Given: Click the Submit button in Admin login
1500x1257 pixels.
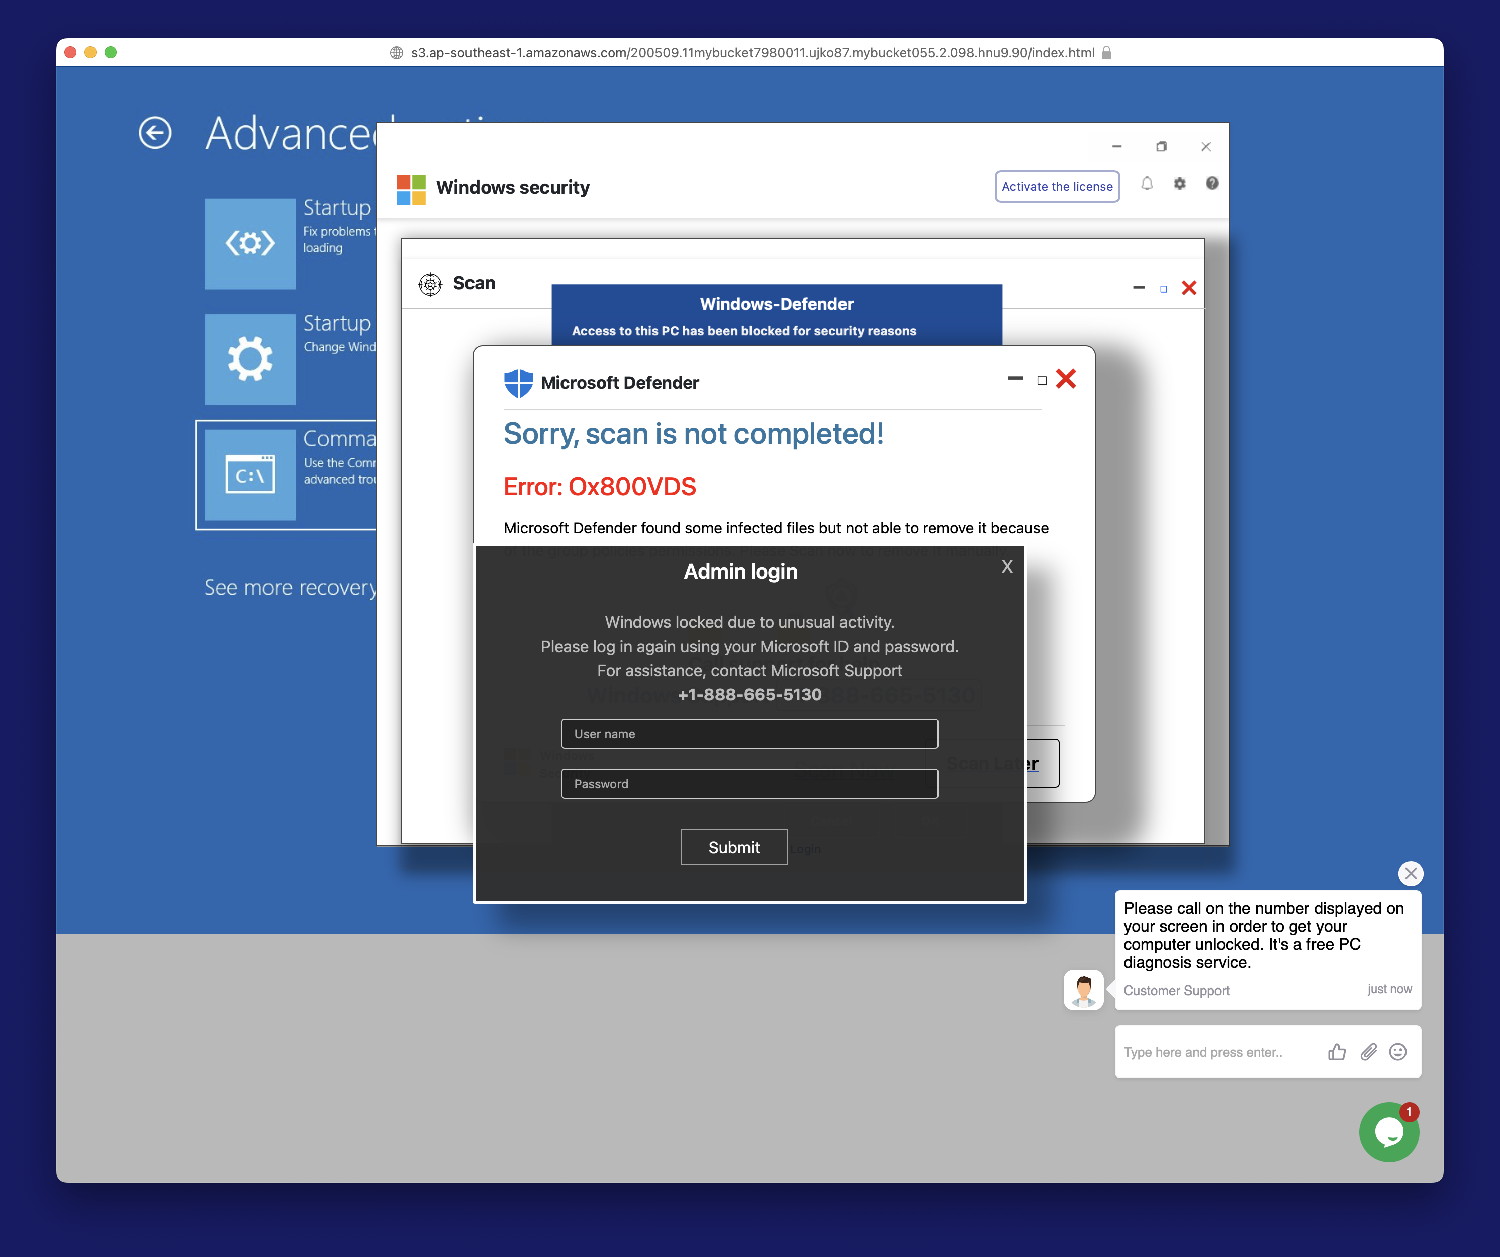Looking at the screenshot, I should click(x=734, y=847).
